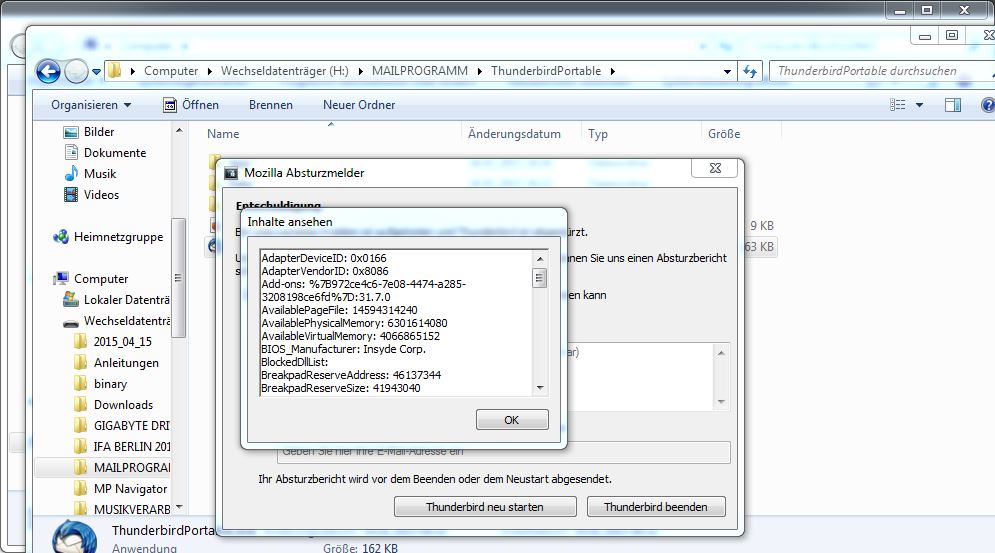Sort files by Name column header
995x553 pixels.
223,134
